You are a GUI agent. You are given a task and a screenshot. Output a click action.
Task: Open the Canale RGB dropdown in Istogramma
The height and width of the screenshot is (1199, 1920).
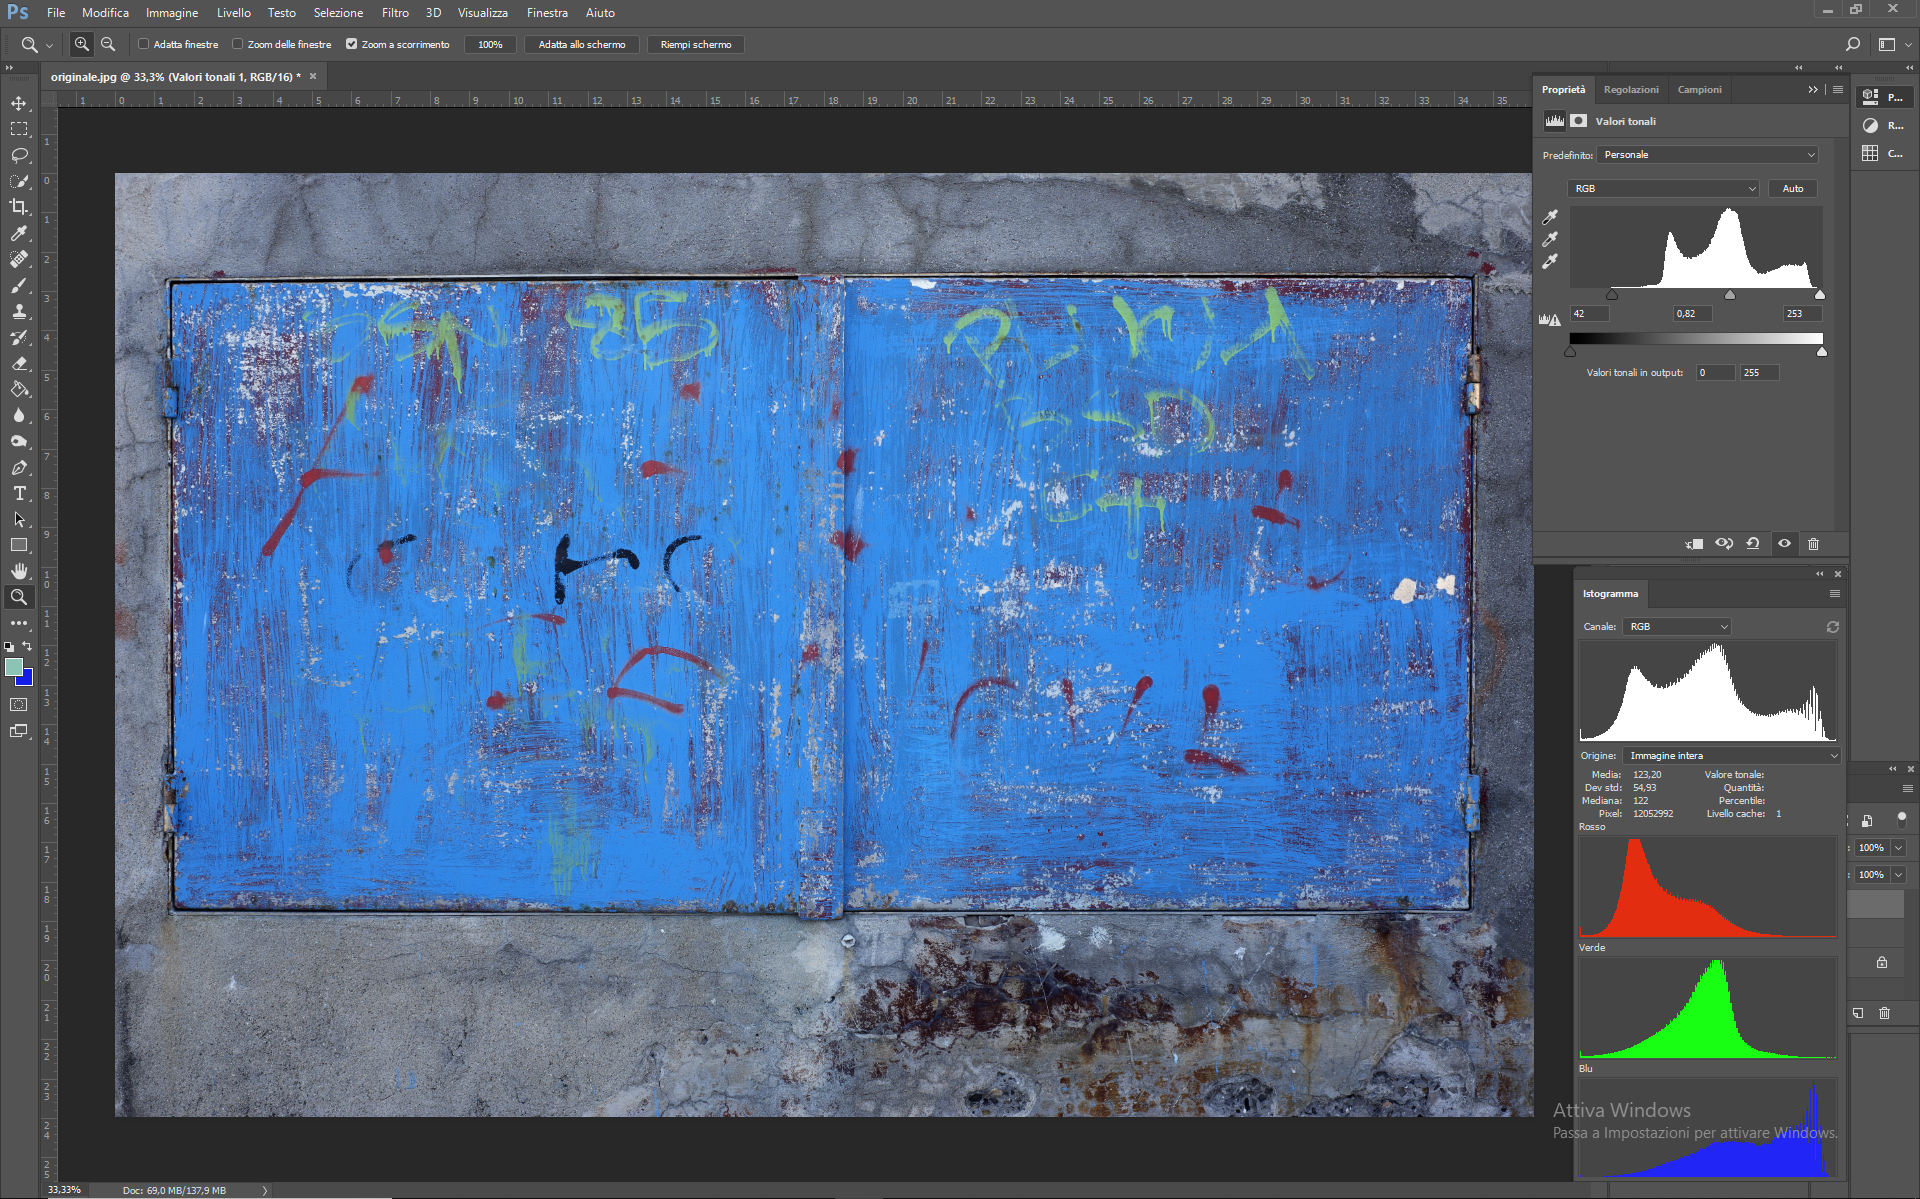click(x=1677, y=627)
